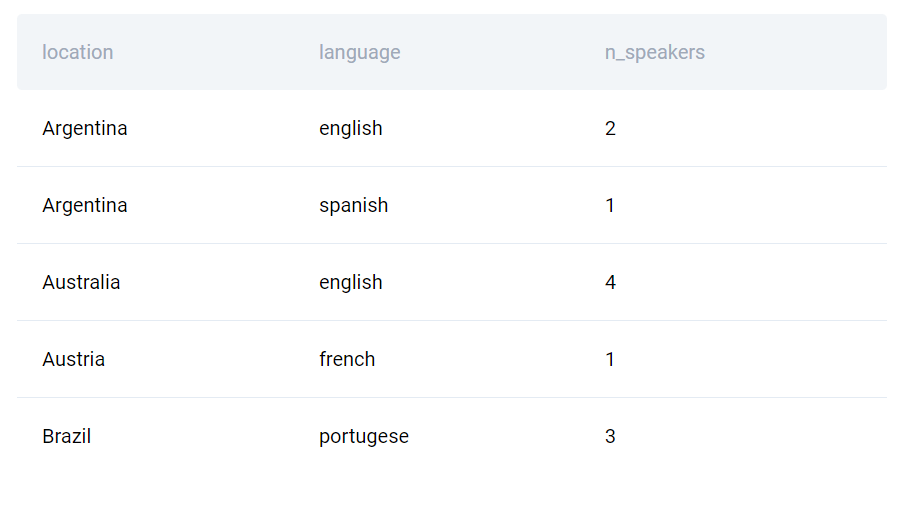
Task: Click the blank area right of Brazil's count
Action: pyautogui.click(x=751, y=436)
